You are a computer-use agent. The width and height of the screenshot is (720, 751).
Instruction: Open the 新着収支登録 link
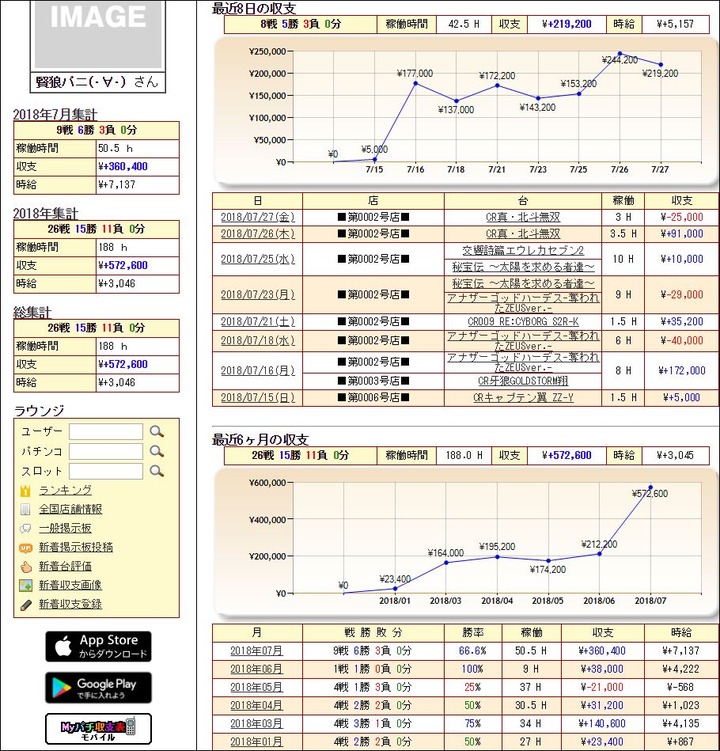point(70,604)
